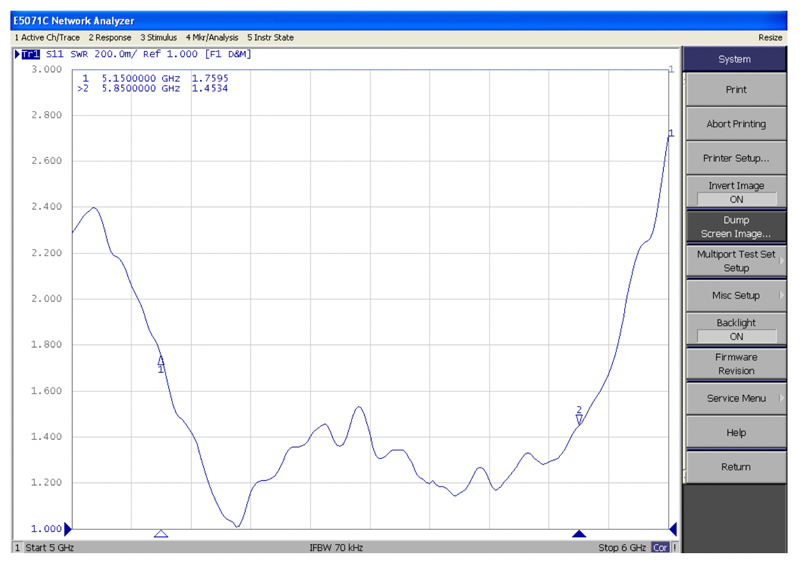Click the right-side reference position arrow
The width and height of the screenshot is (800, 567).
673,528
